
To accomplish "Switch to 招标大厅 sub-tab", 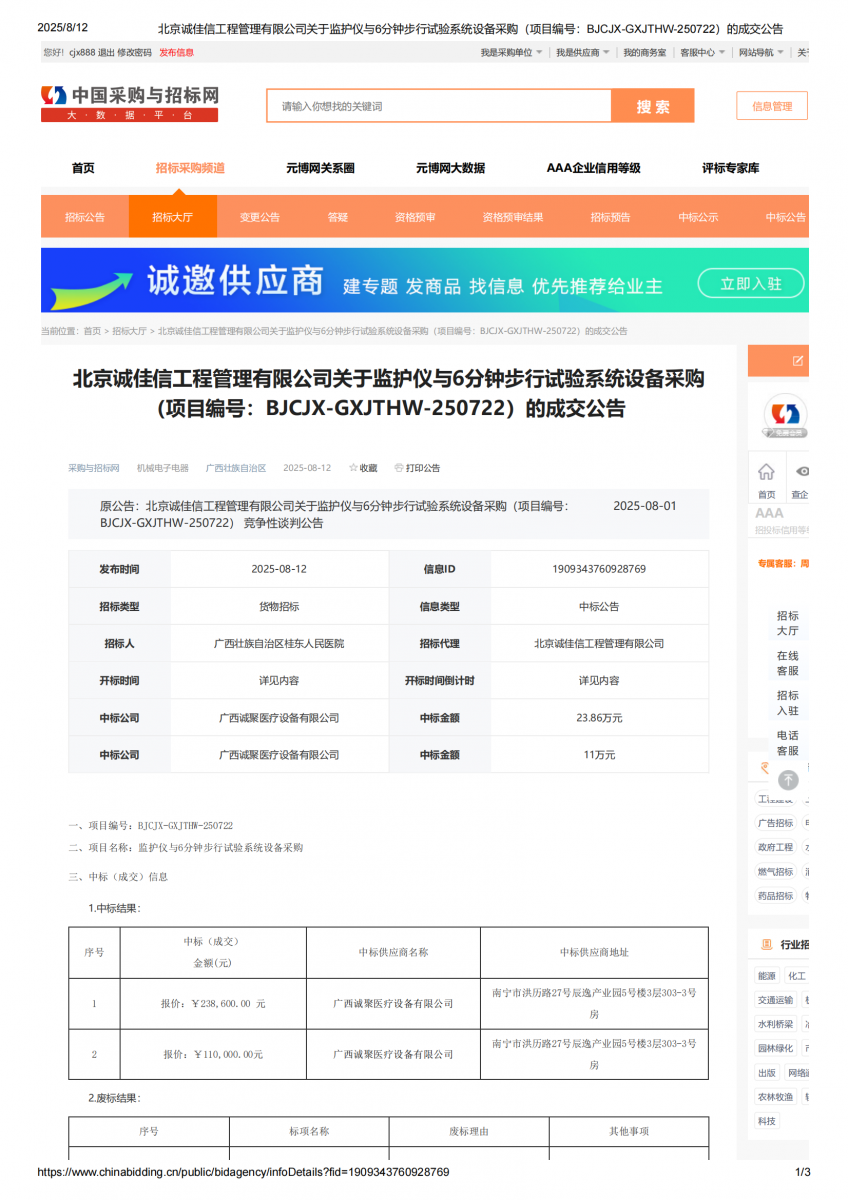I will click(172, 217).
